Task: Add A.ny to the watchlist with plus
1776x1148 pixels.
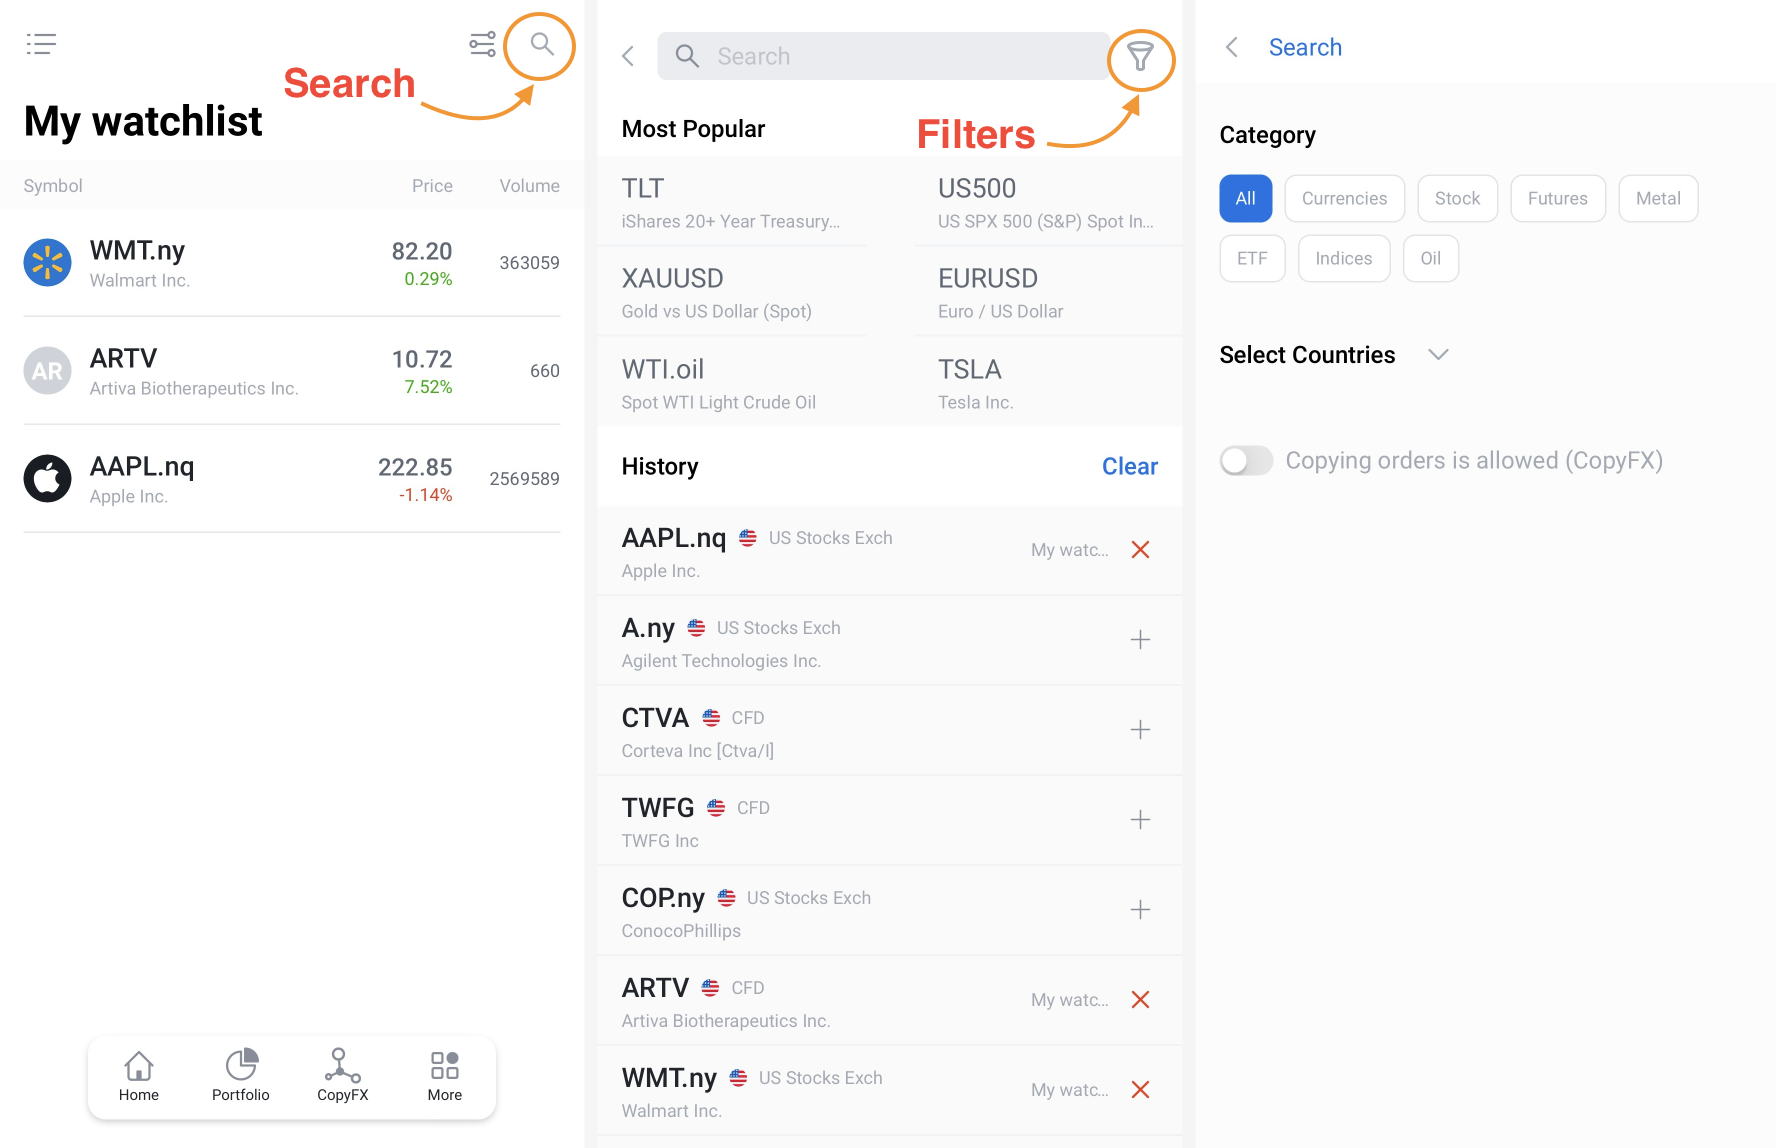Action: point(1140,640)
